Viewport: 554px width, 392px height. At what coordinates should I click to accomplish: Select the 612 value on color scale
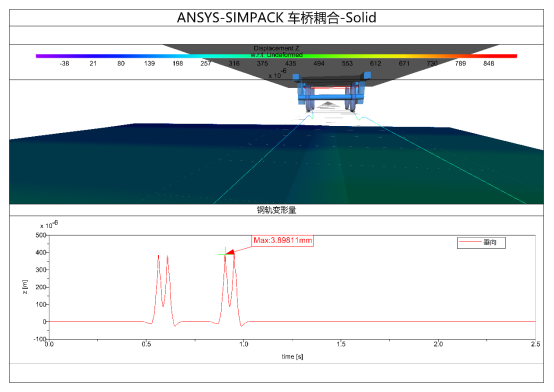coord(376,64)
